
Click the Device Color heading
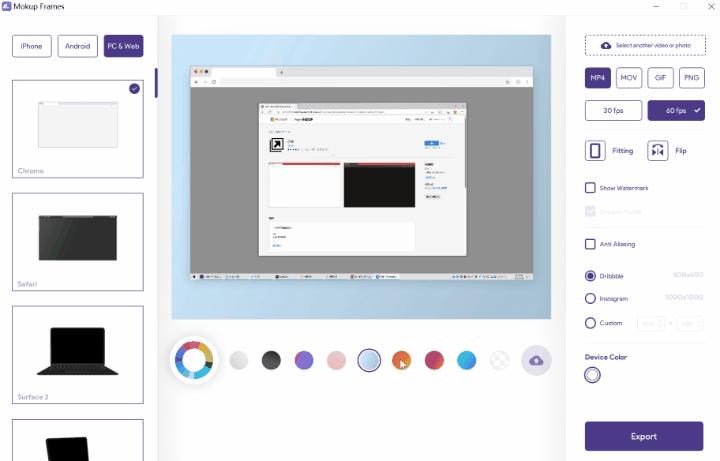pos(606,357)
